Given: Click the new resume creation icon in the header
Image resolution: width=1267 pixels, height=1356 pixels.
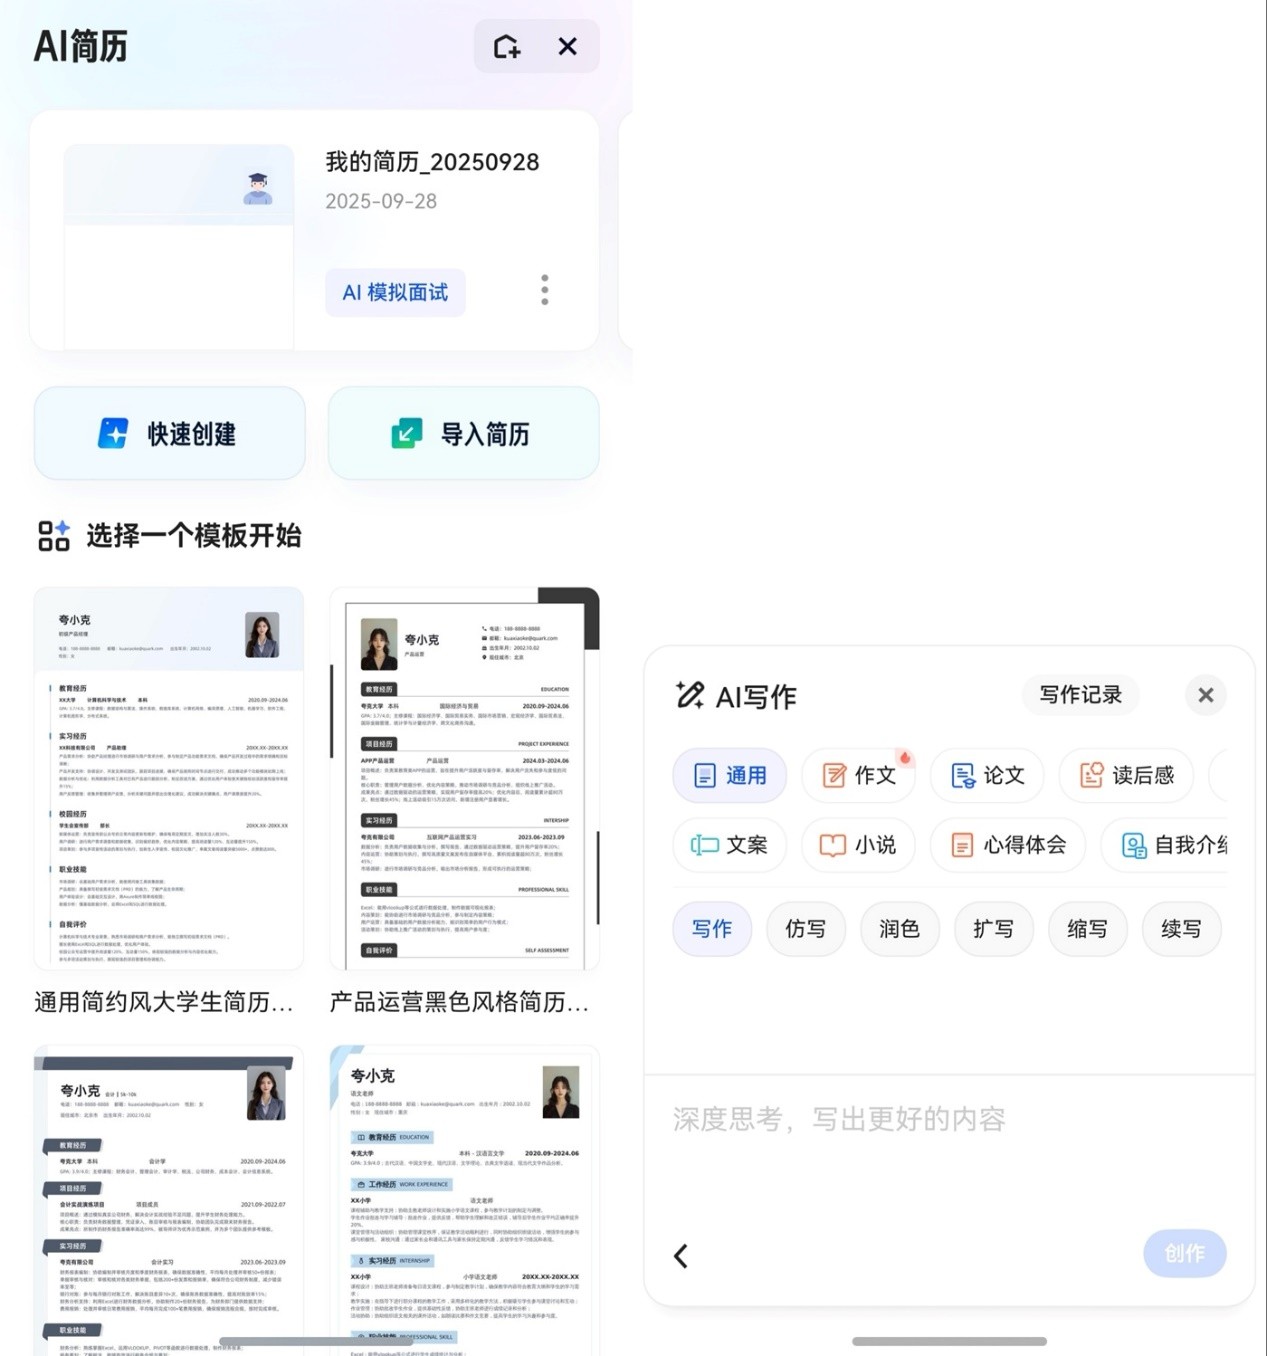Looking at the screenshot, I should tap(505, 46).
